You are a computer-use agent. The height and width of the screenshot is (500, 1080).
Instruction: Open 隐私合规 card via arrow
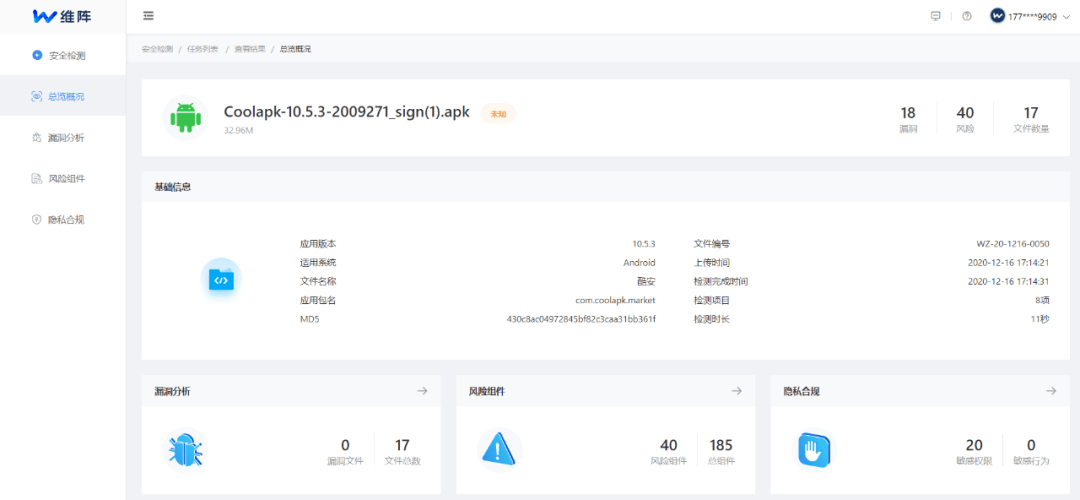tap(1051, 391)
